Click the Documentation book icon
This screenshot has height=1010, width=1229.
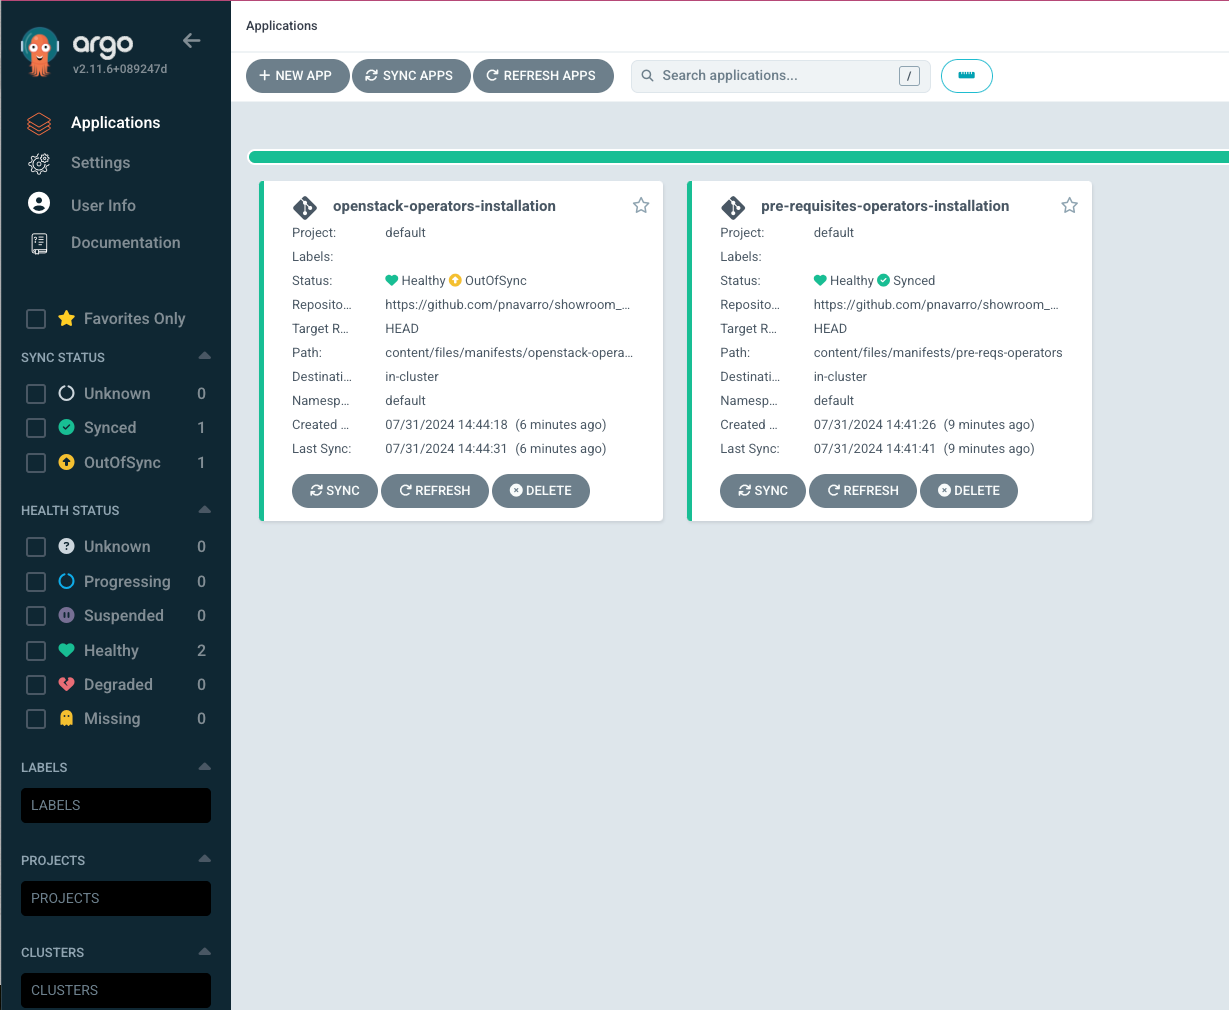(39, 243)
